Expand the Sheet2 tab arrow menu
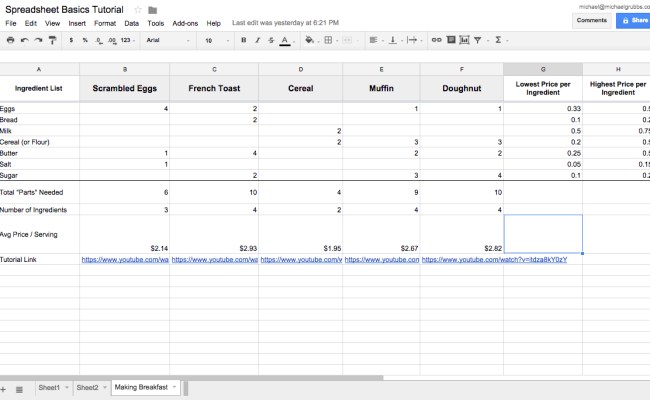The width and height of the screenshot is (650, 400). 105,388
